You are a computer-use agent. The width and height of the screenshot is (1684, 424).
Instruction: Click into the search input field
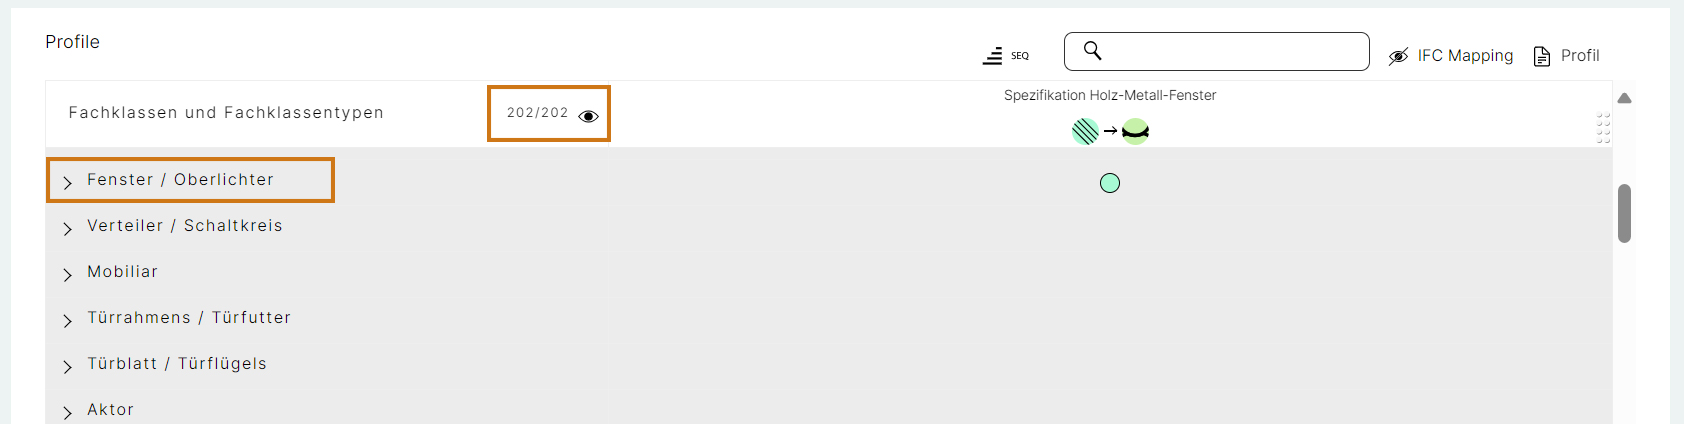click(x=1216, y=51)
